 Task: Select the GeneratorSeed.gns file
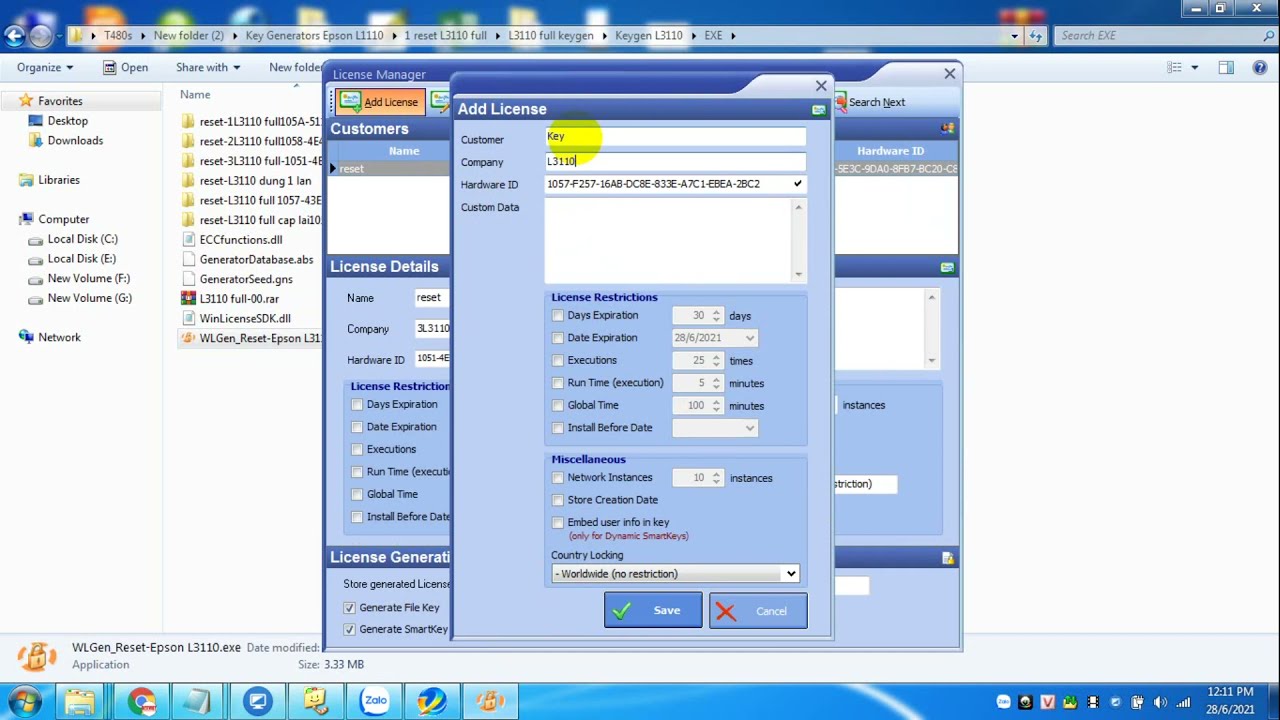point(246,280)
